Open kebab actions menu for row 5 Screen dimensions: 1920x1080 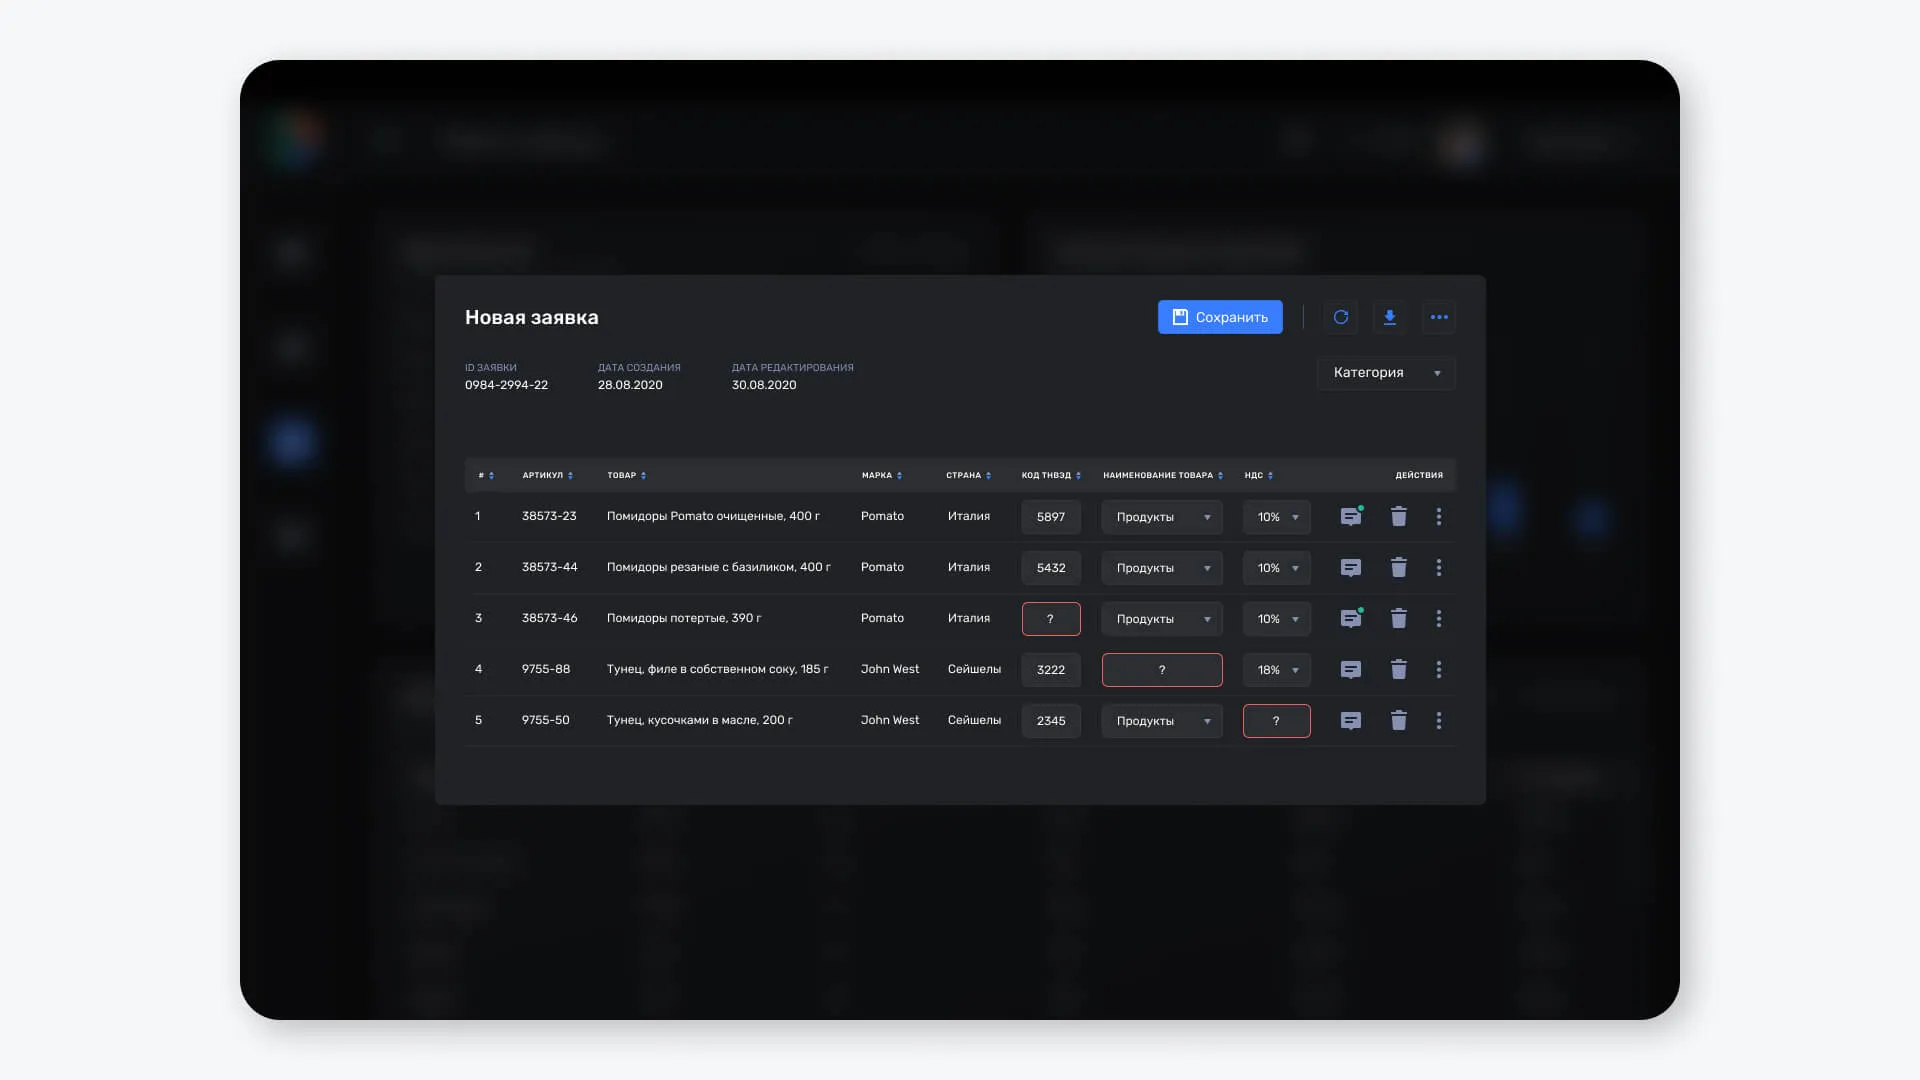coord(1439,720)
